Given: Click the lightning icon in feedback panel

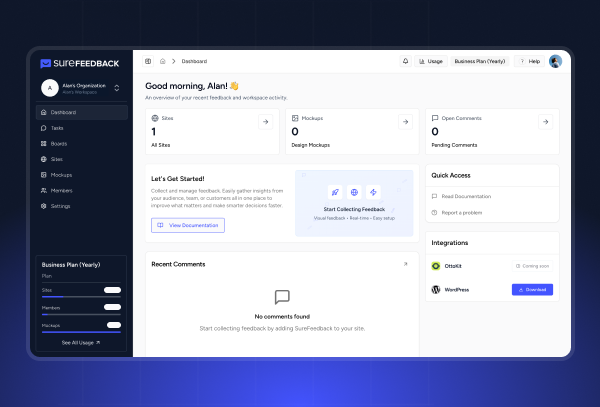Looking at the screenshot, I should pyautogui.click(x=373, y=192).
